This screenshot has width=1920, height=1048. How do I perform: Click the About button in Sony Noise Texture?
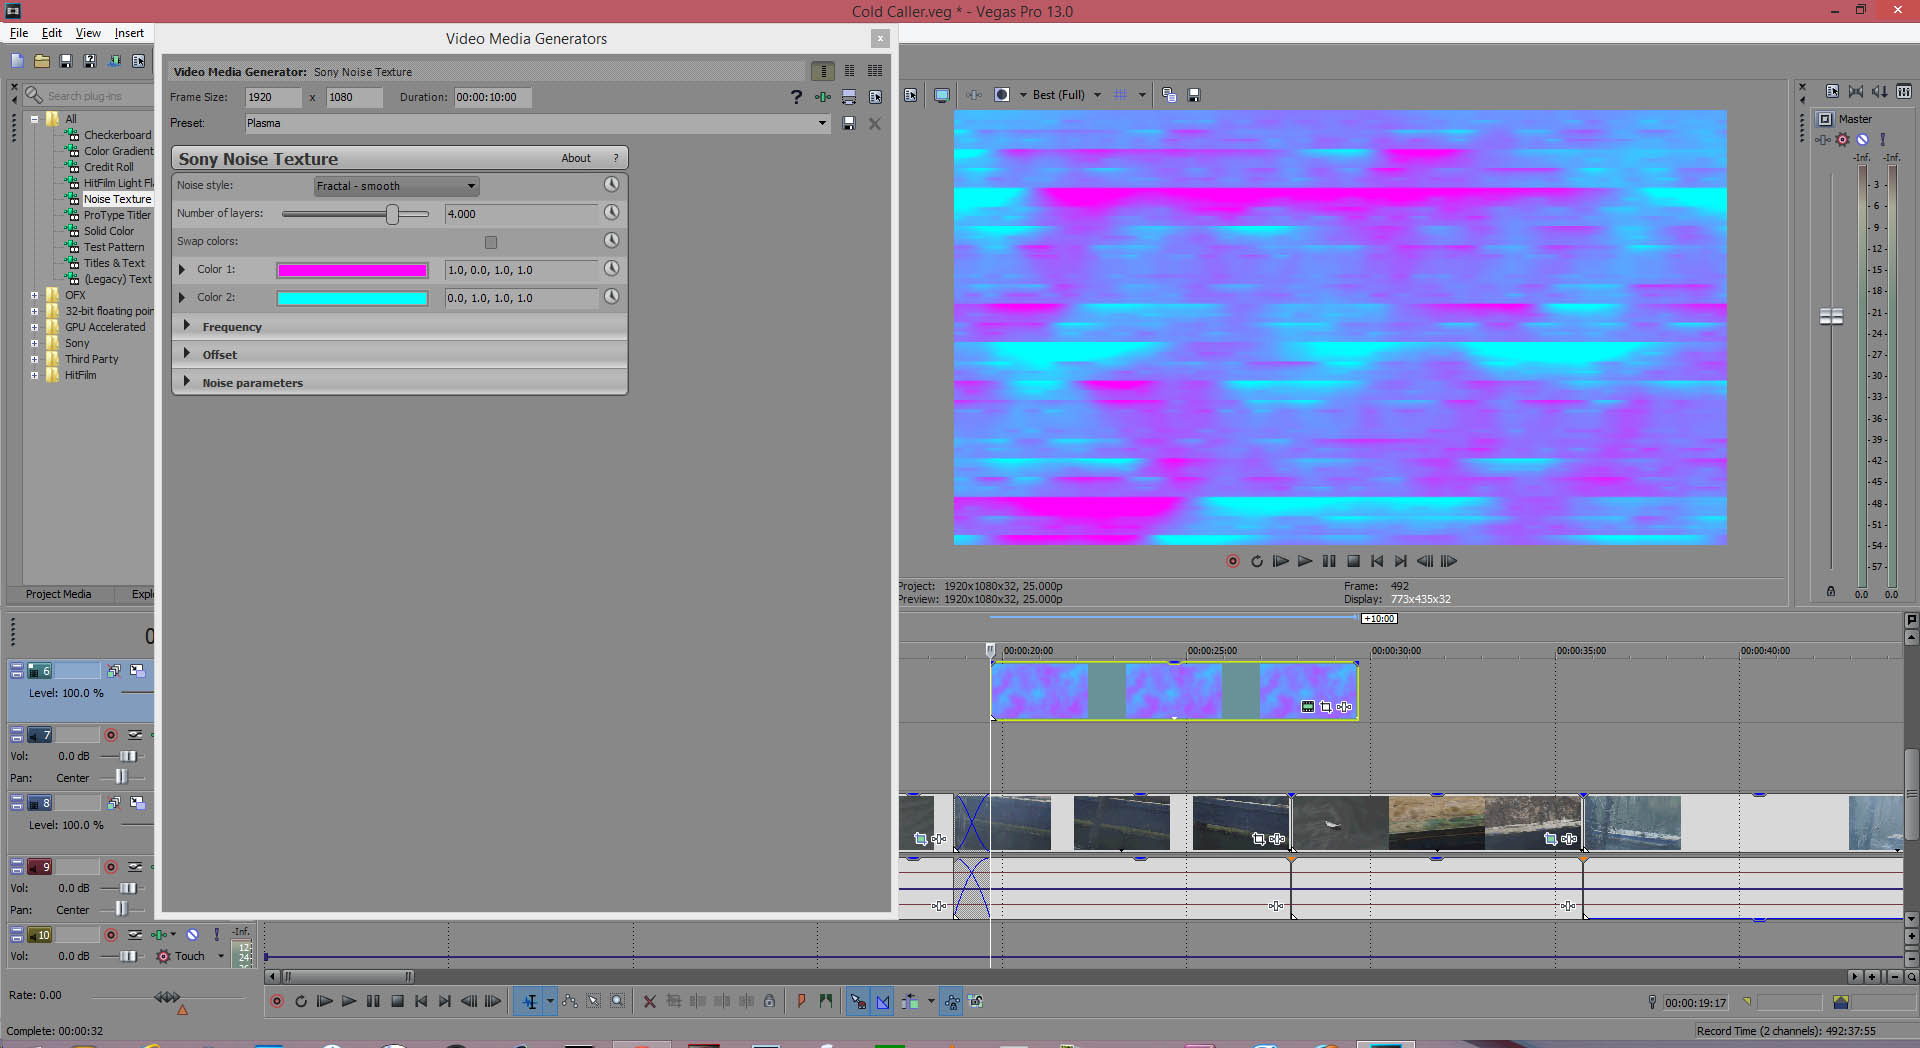coord(576,158)
